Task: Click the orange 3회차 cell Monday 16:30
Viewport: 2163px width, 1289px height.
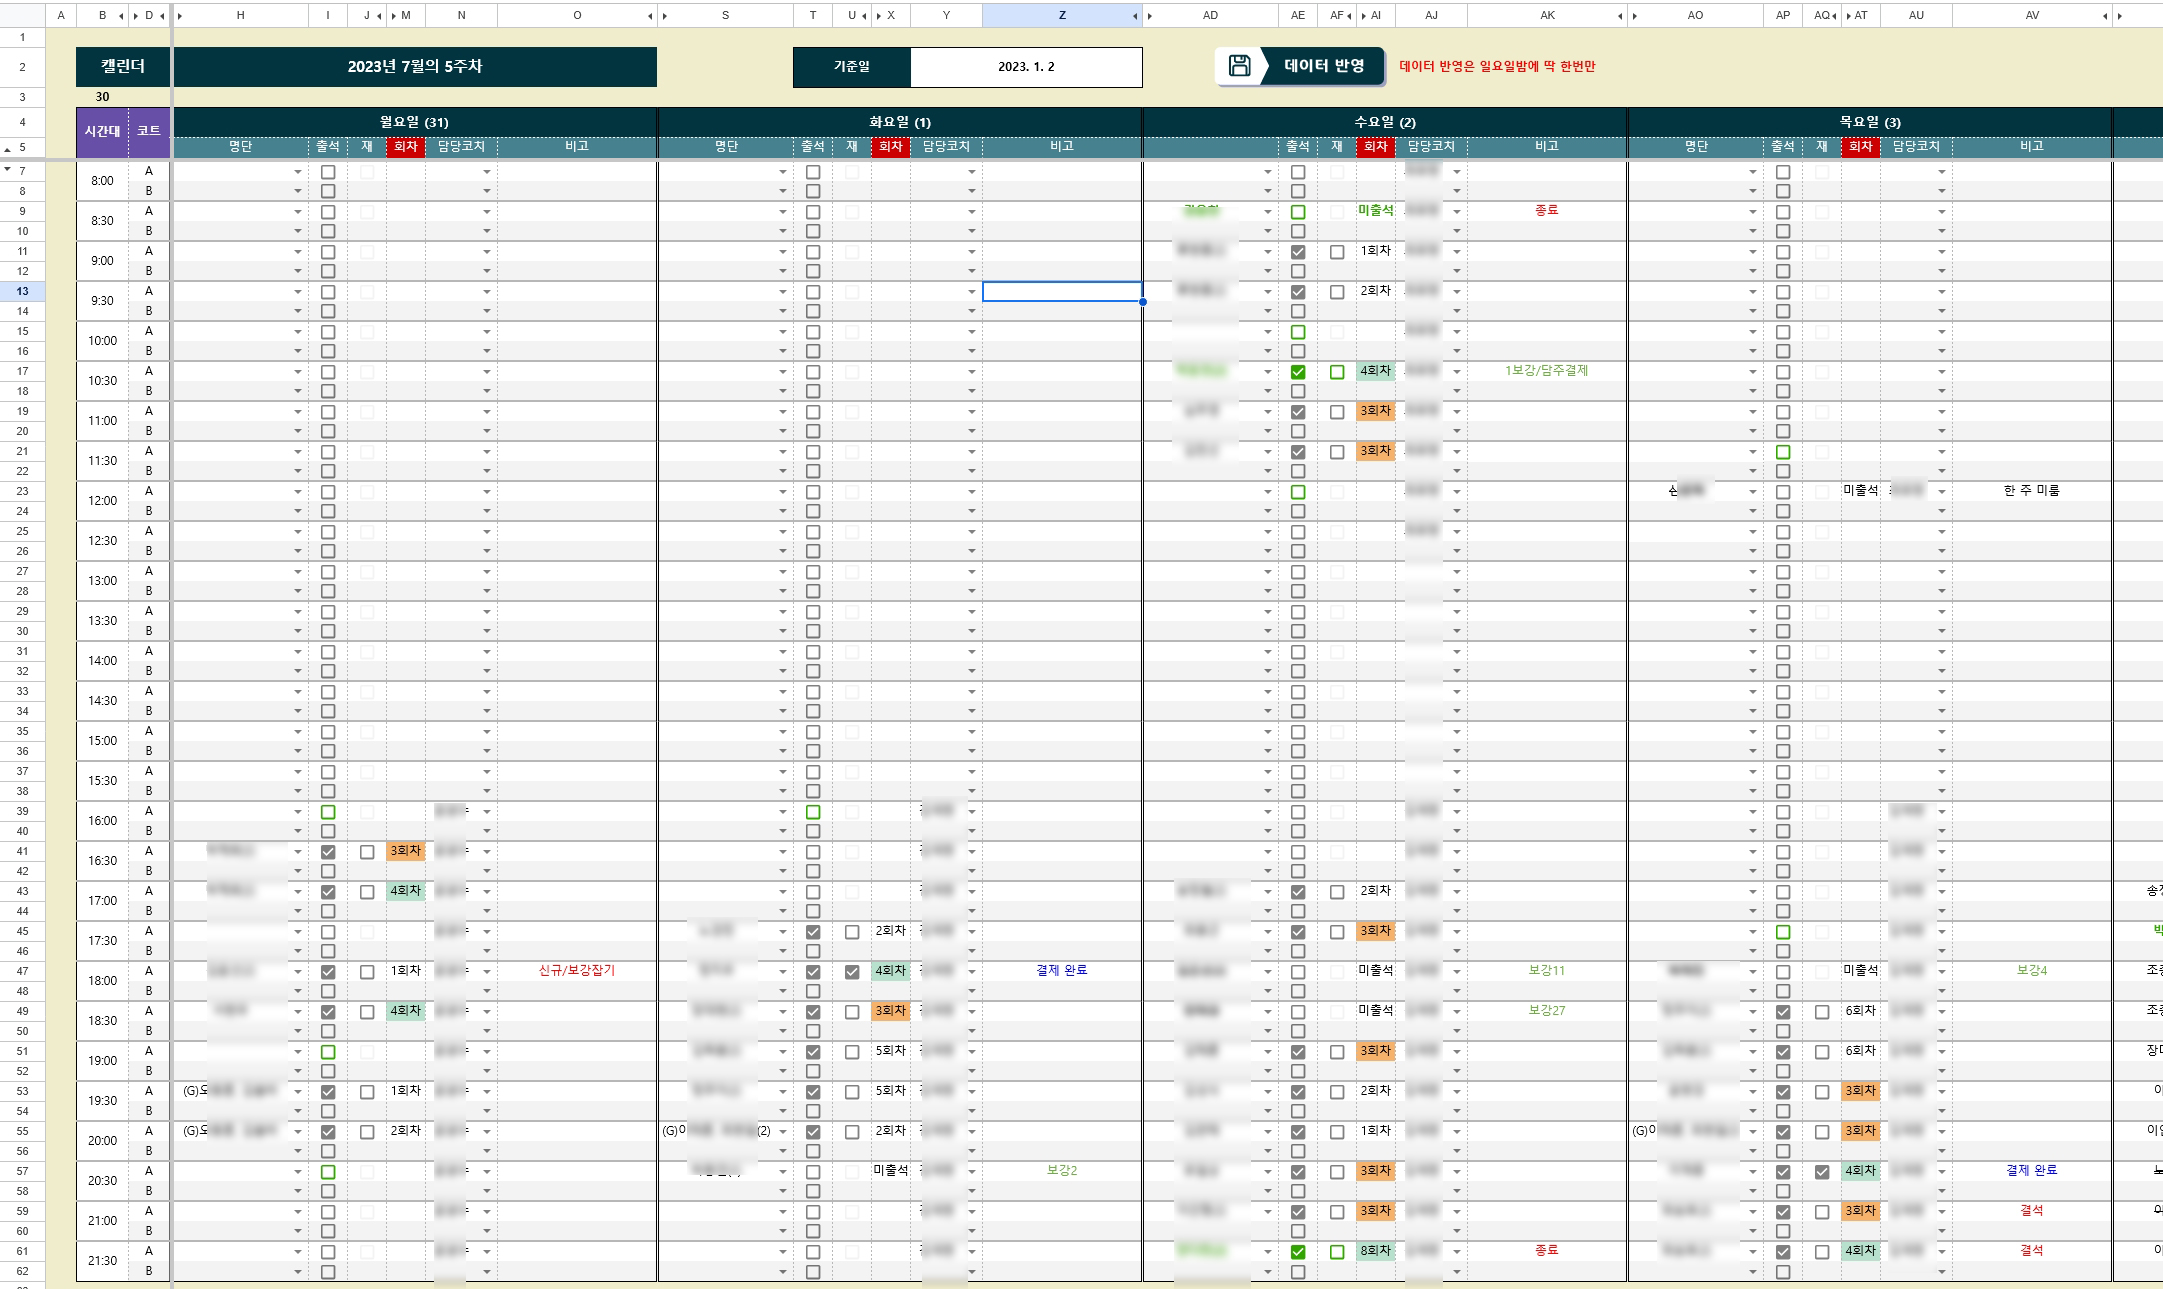Action: [x=405, y=851]
